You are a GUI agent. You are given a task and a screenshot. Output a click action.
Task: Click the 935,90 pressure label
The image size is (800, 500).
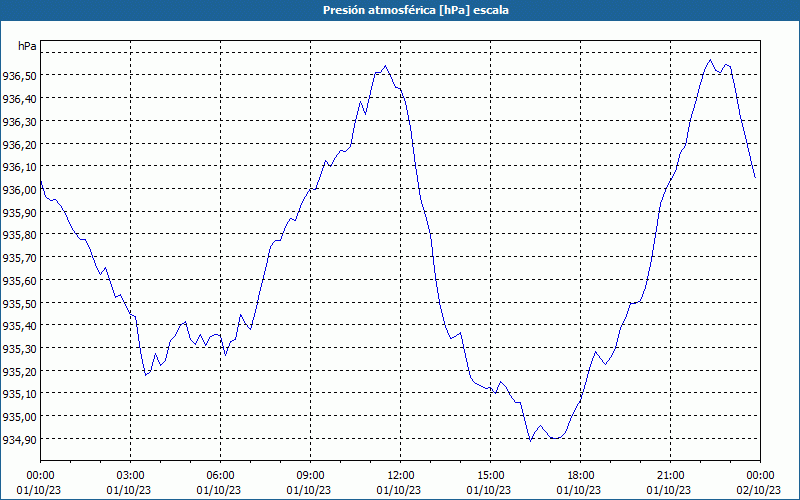pos(19,212)
